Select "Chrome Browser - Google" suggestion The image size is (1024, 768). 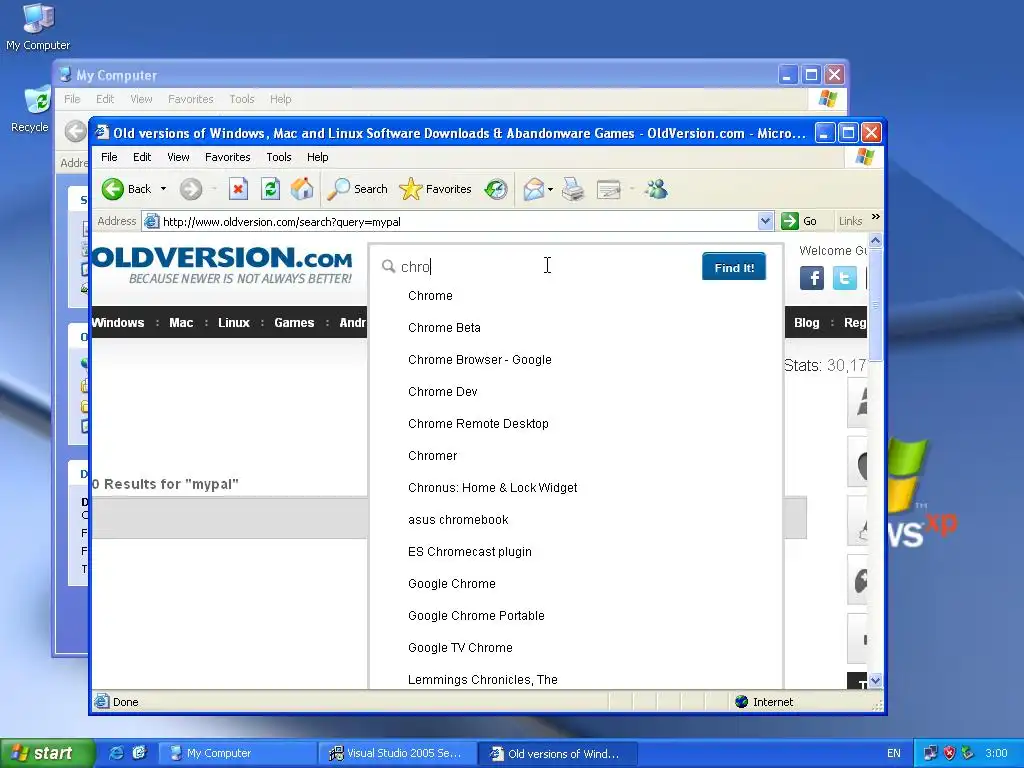[x=479, y=360]
